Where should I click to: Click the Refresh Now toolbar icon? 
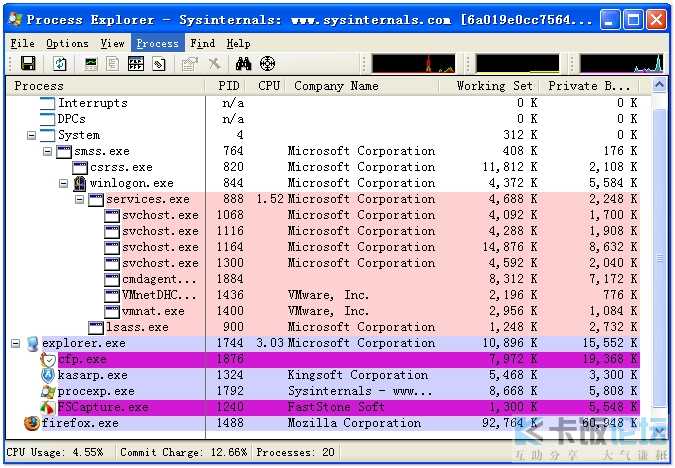coord(60,64)
